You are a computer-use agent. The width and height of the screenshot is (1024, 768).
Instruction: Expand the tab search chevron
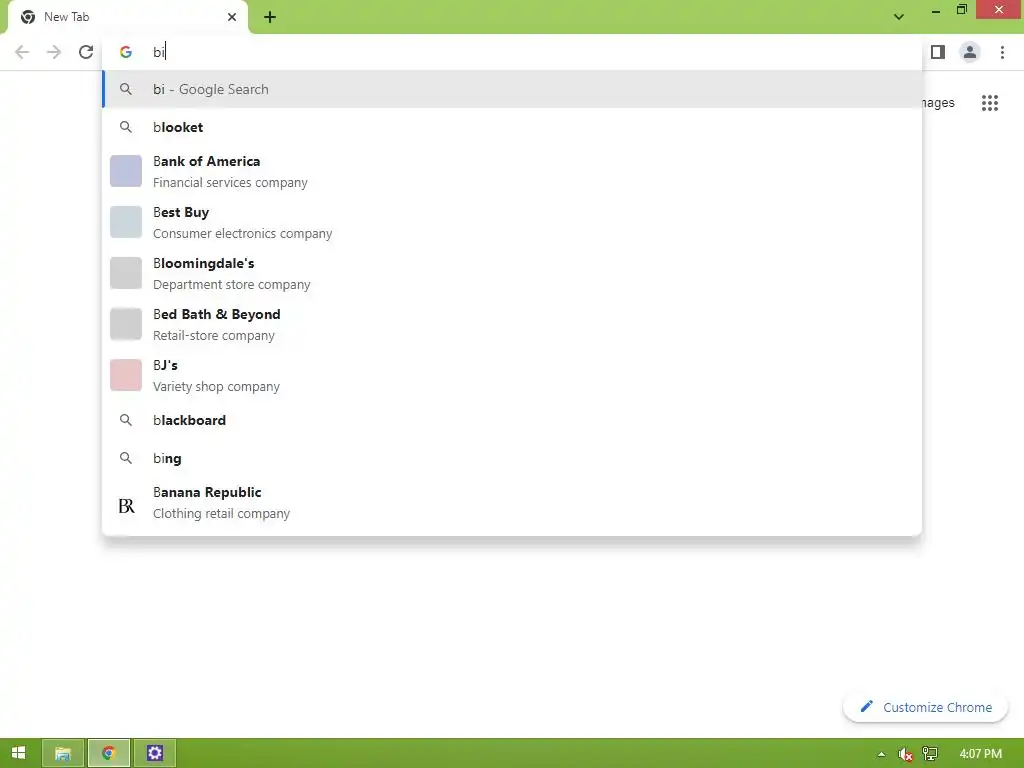click(899, 17)
